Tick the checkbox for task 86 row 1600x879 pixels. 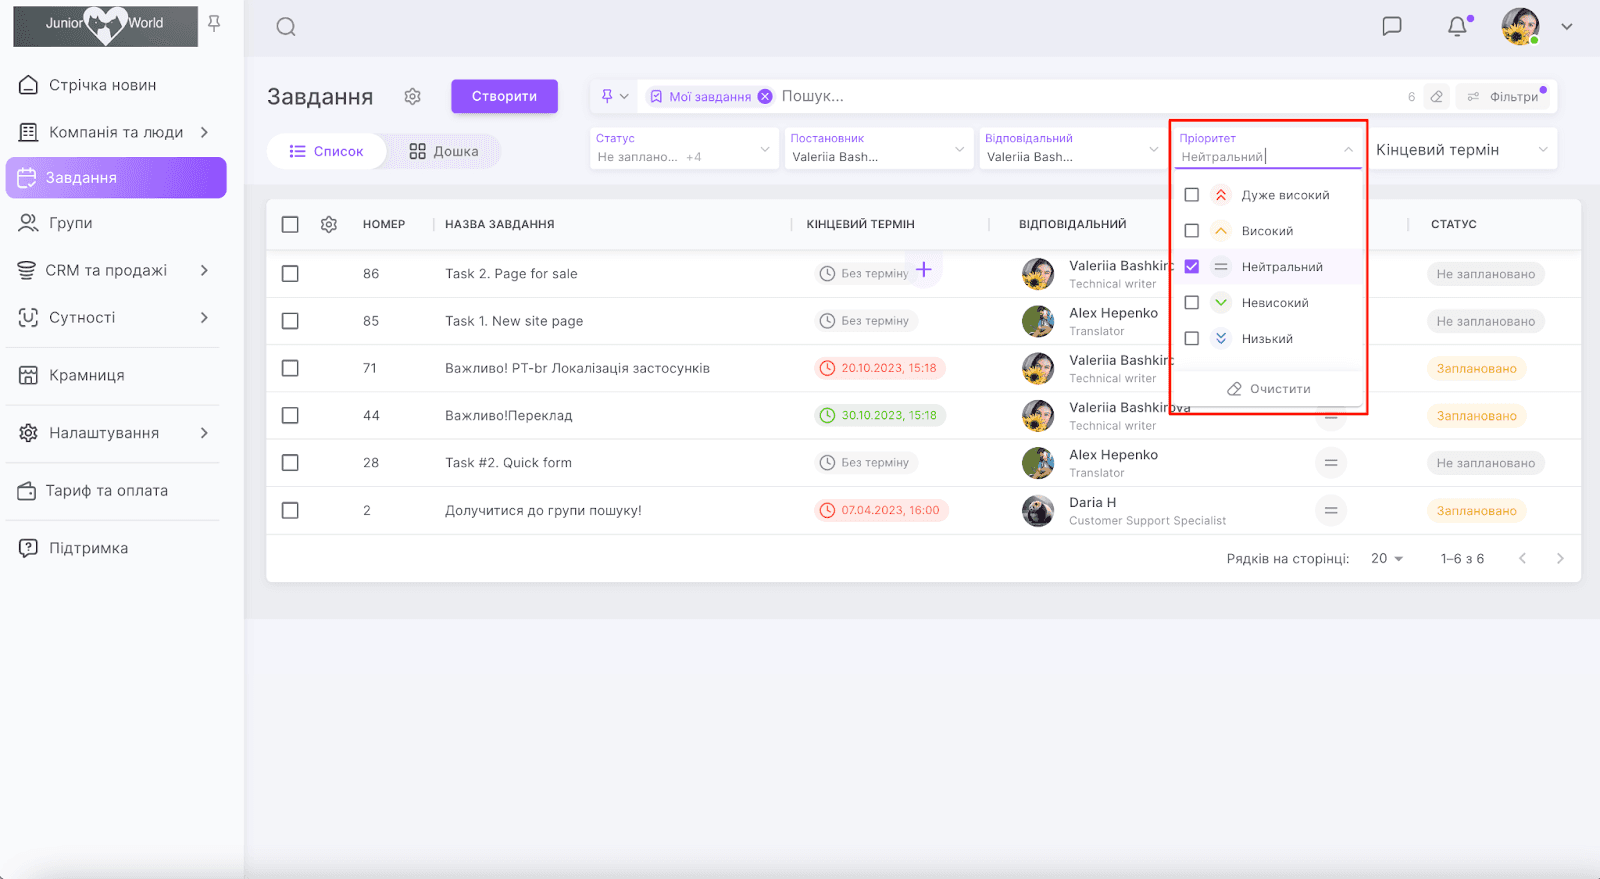point(290,274)
